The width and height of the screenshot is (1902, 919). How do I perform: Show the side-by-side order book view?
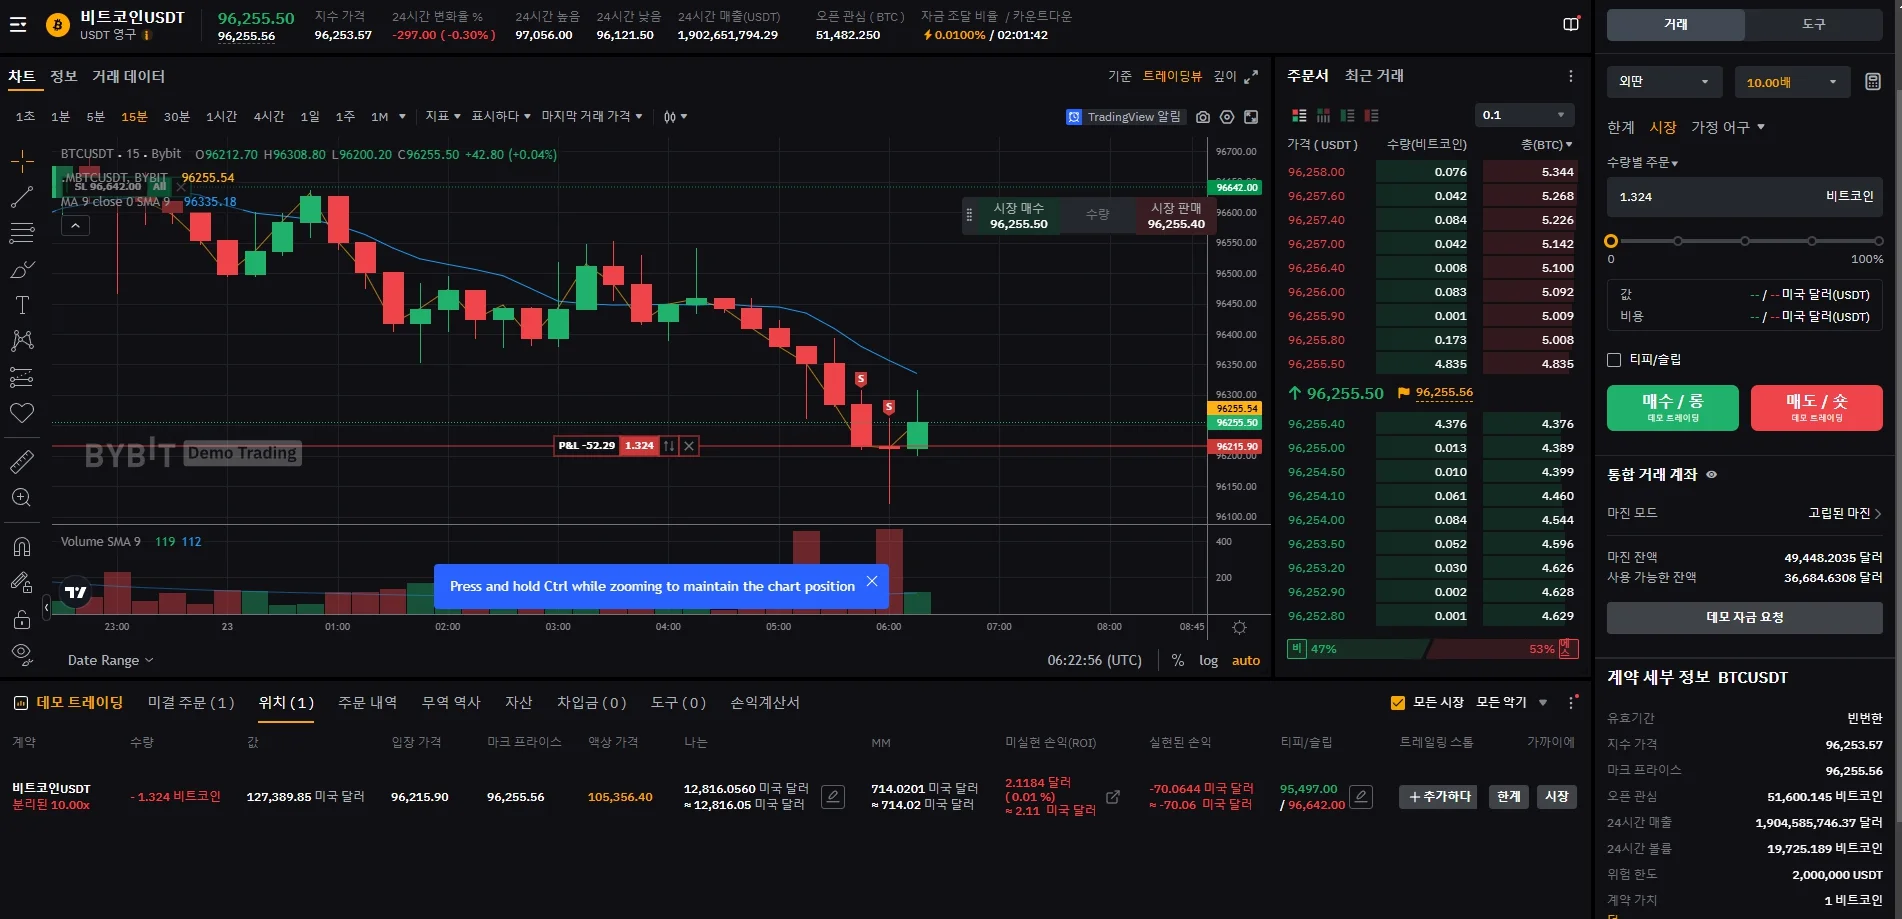click(x=1323, y=116)
